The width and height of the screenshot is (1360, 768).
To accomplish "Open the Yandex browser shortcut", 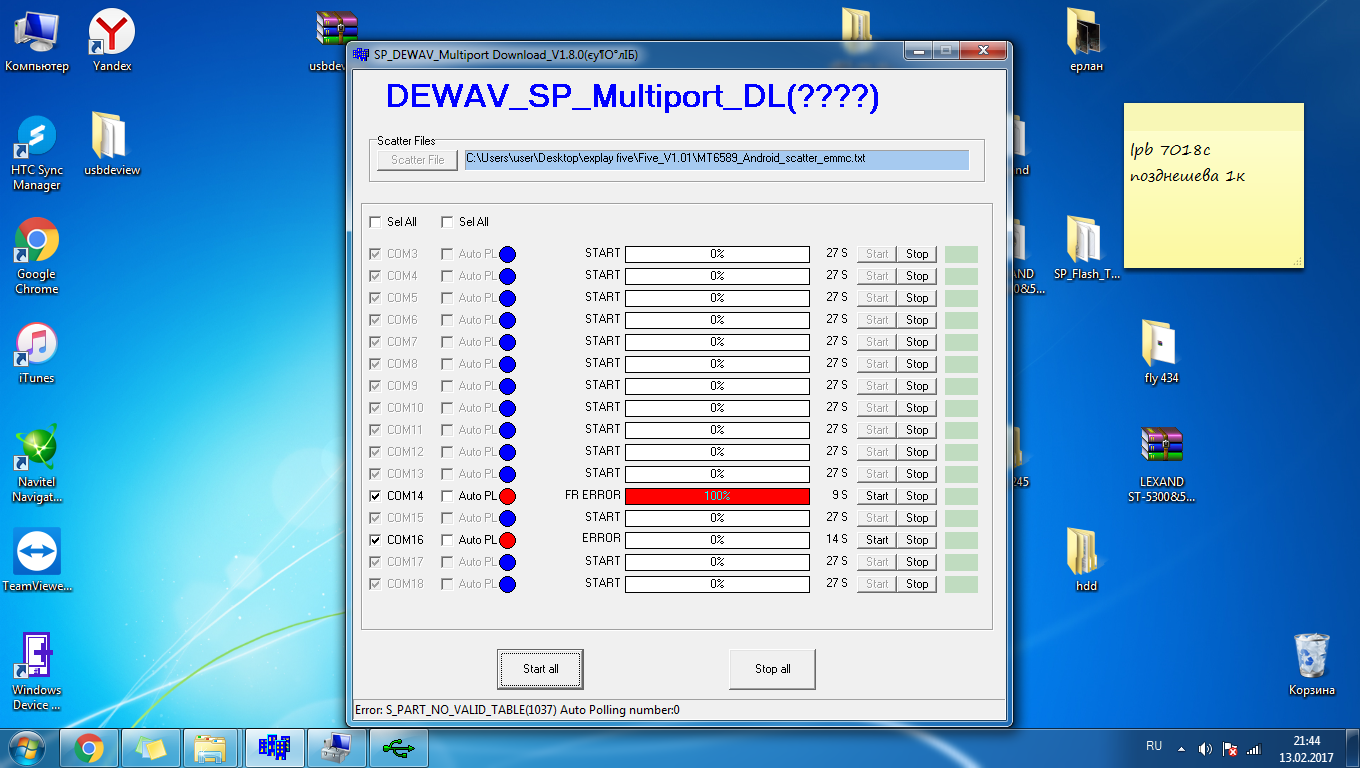I will (x=112, y=33).
